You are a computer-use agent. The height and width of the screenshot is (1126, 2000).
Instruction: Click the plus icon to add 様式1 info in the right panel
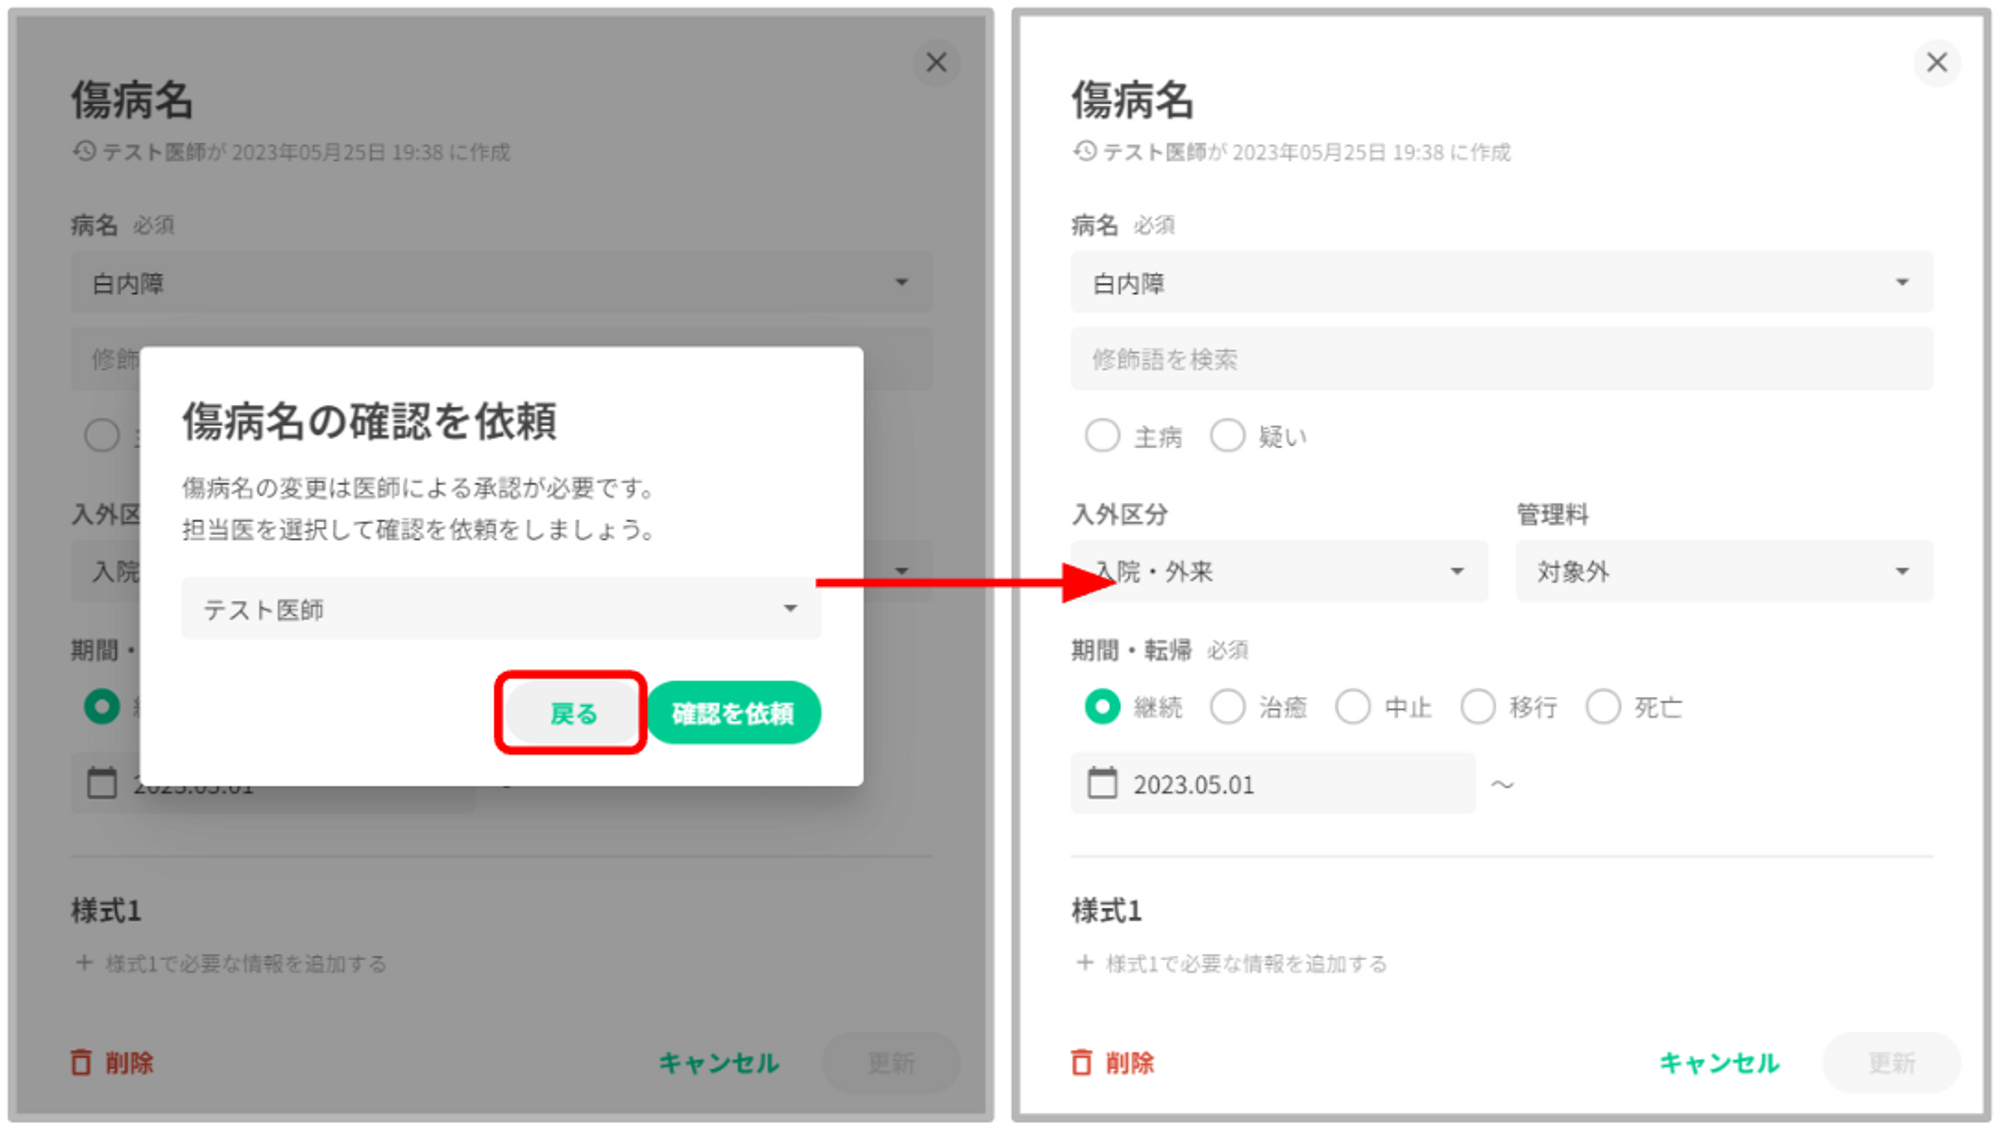tap(1084, 963)
